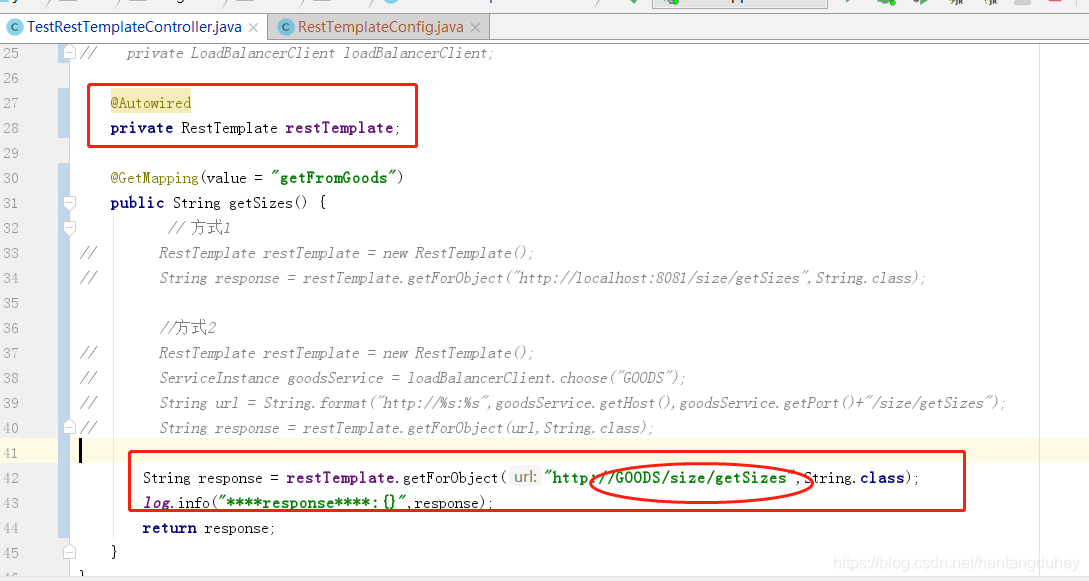Viewport: 1089px width, 581px height.
Task: Click the public keyword on line 31
Action: pos(137,203)
